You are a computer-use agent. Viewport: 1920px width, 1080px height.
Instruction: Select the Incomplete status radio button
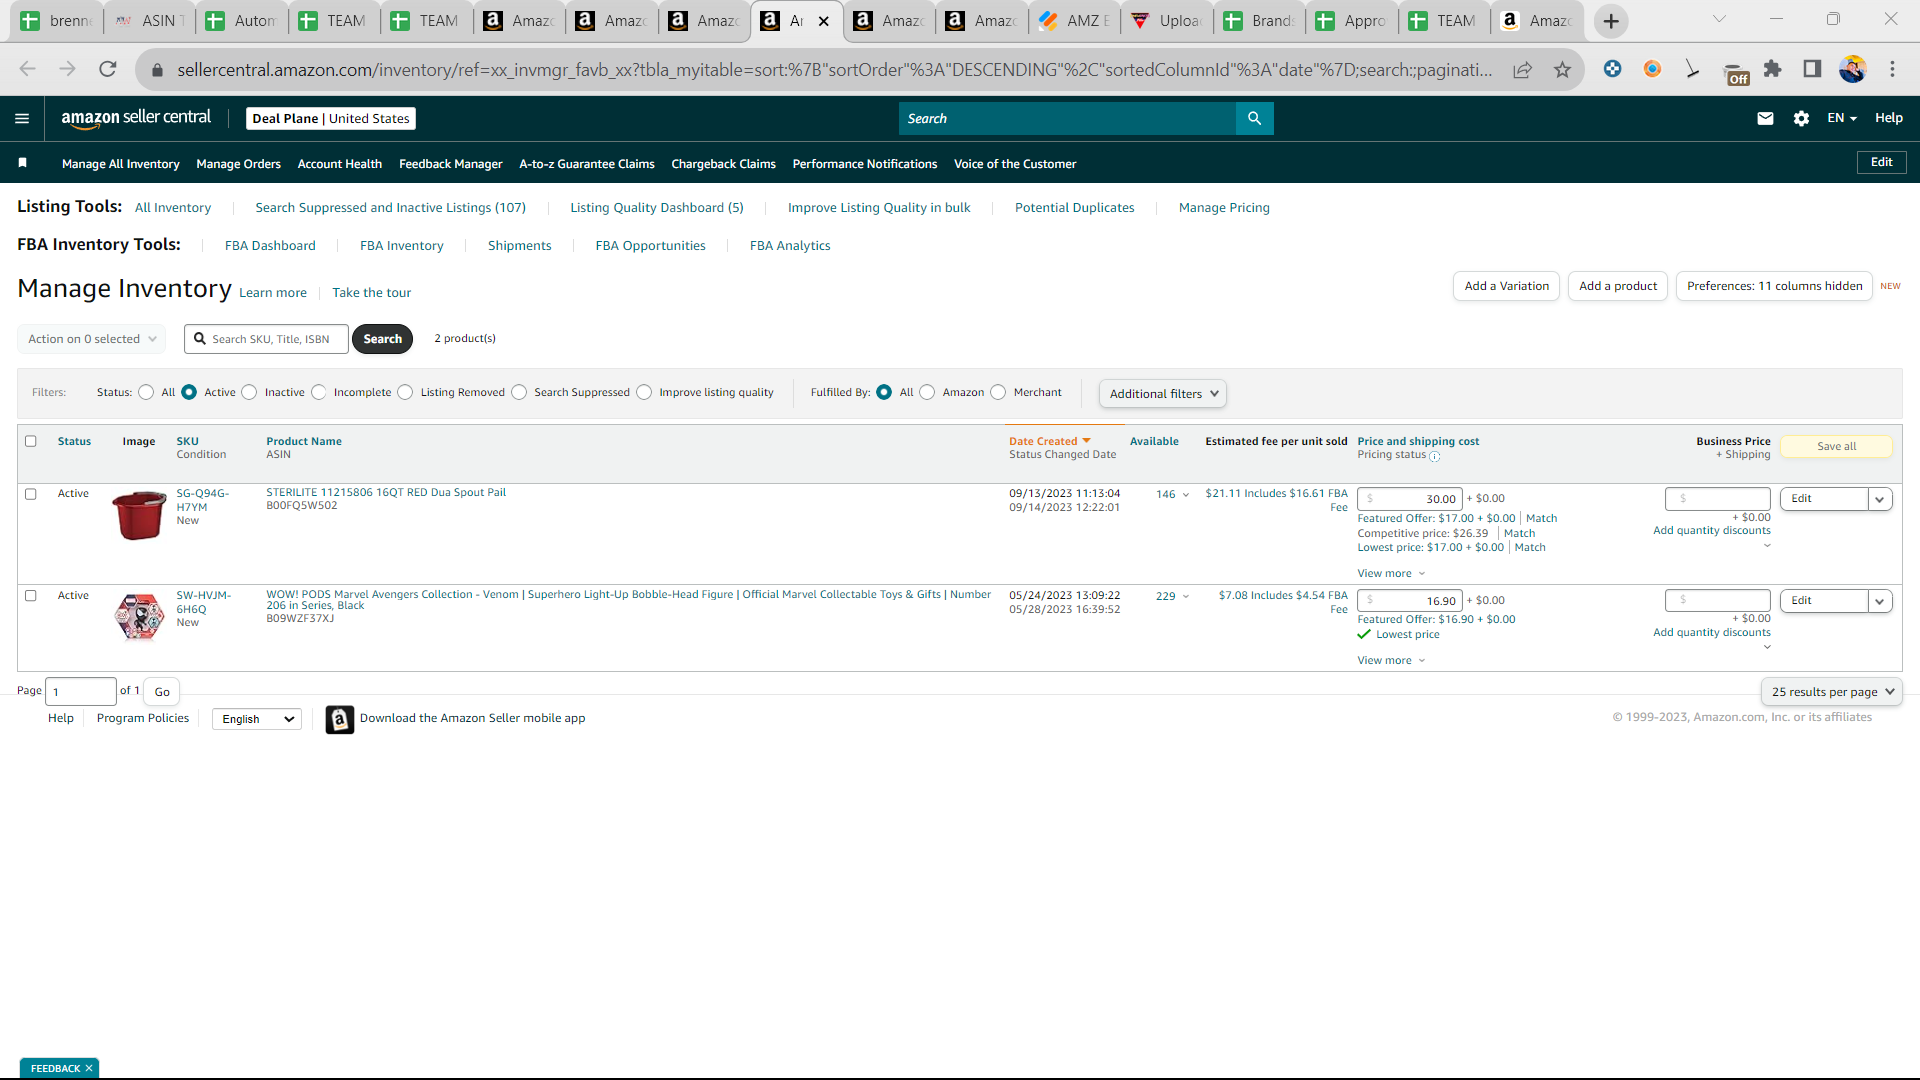pos(318,392)
